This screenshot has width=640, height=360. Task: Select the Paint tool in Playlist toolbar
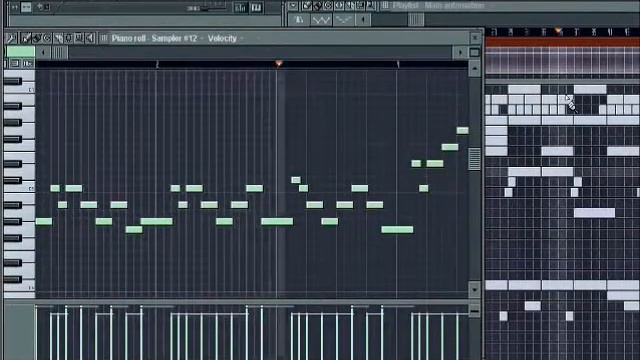pos(317,6)
